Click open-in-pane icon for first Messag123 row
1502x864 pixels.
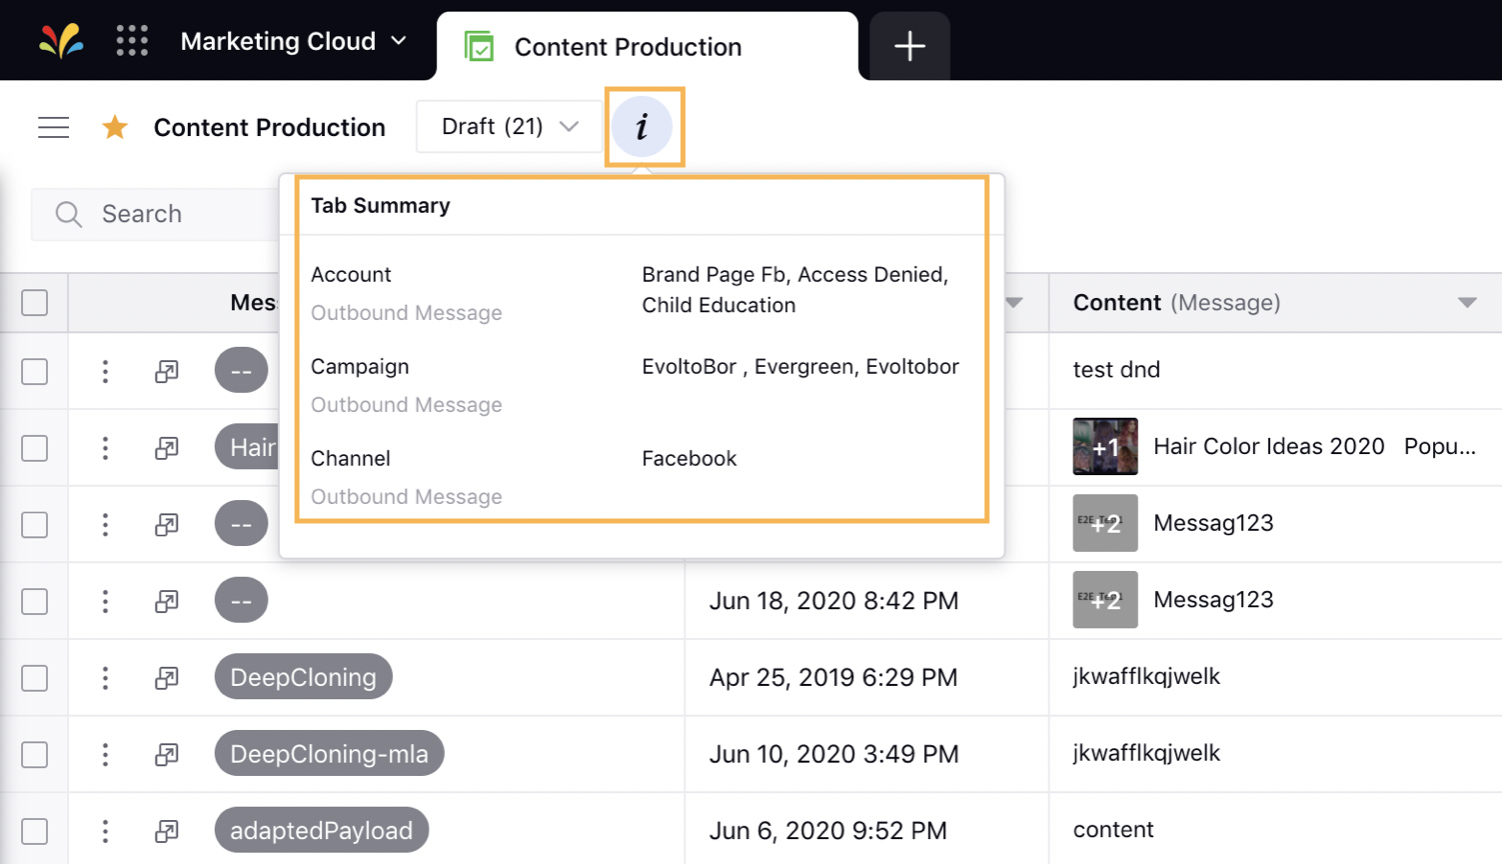167,524
